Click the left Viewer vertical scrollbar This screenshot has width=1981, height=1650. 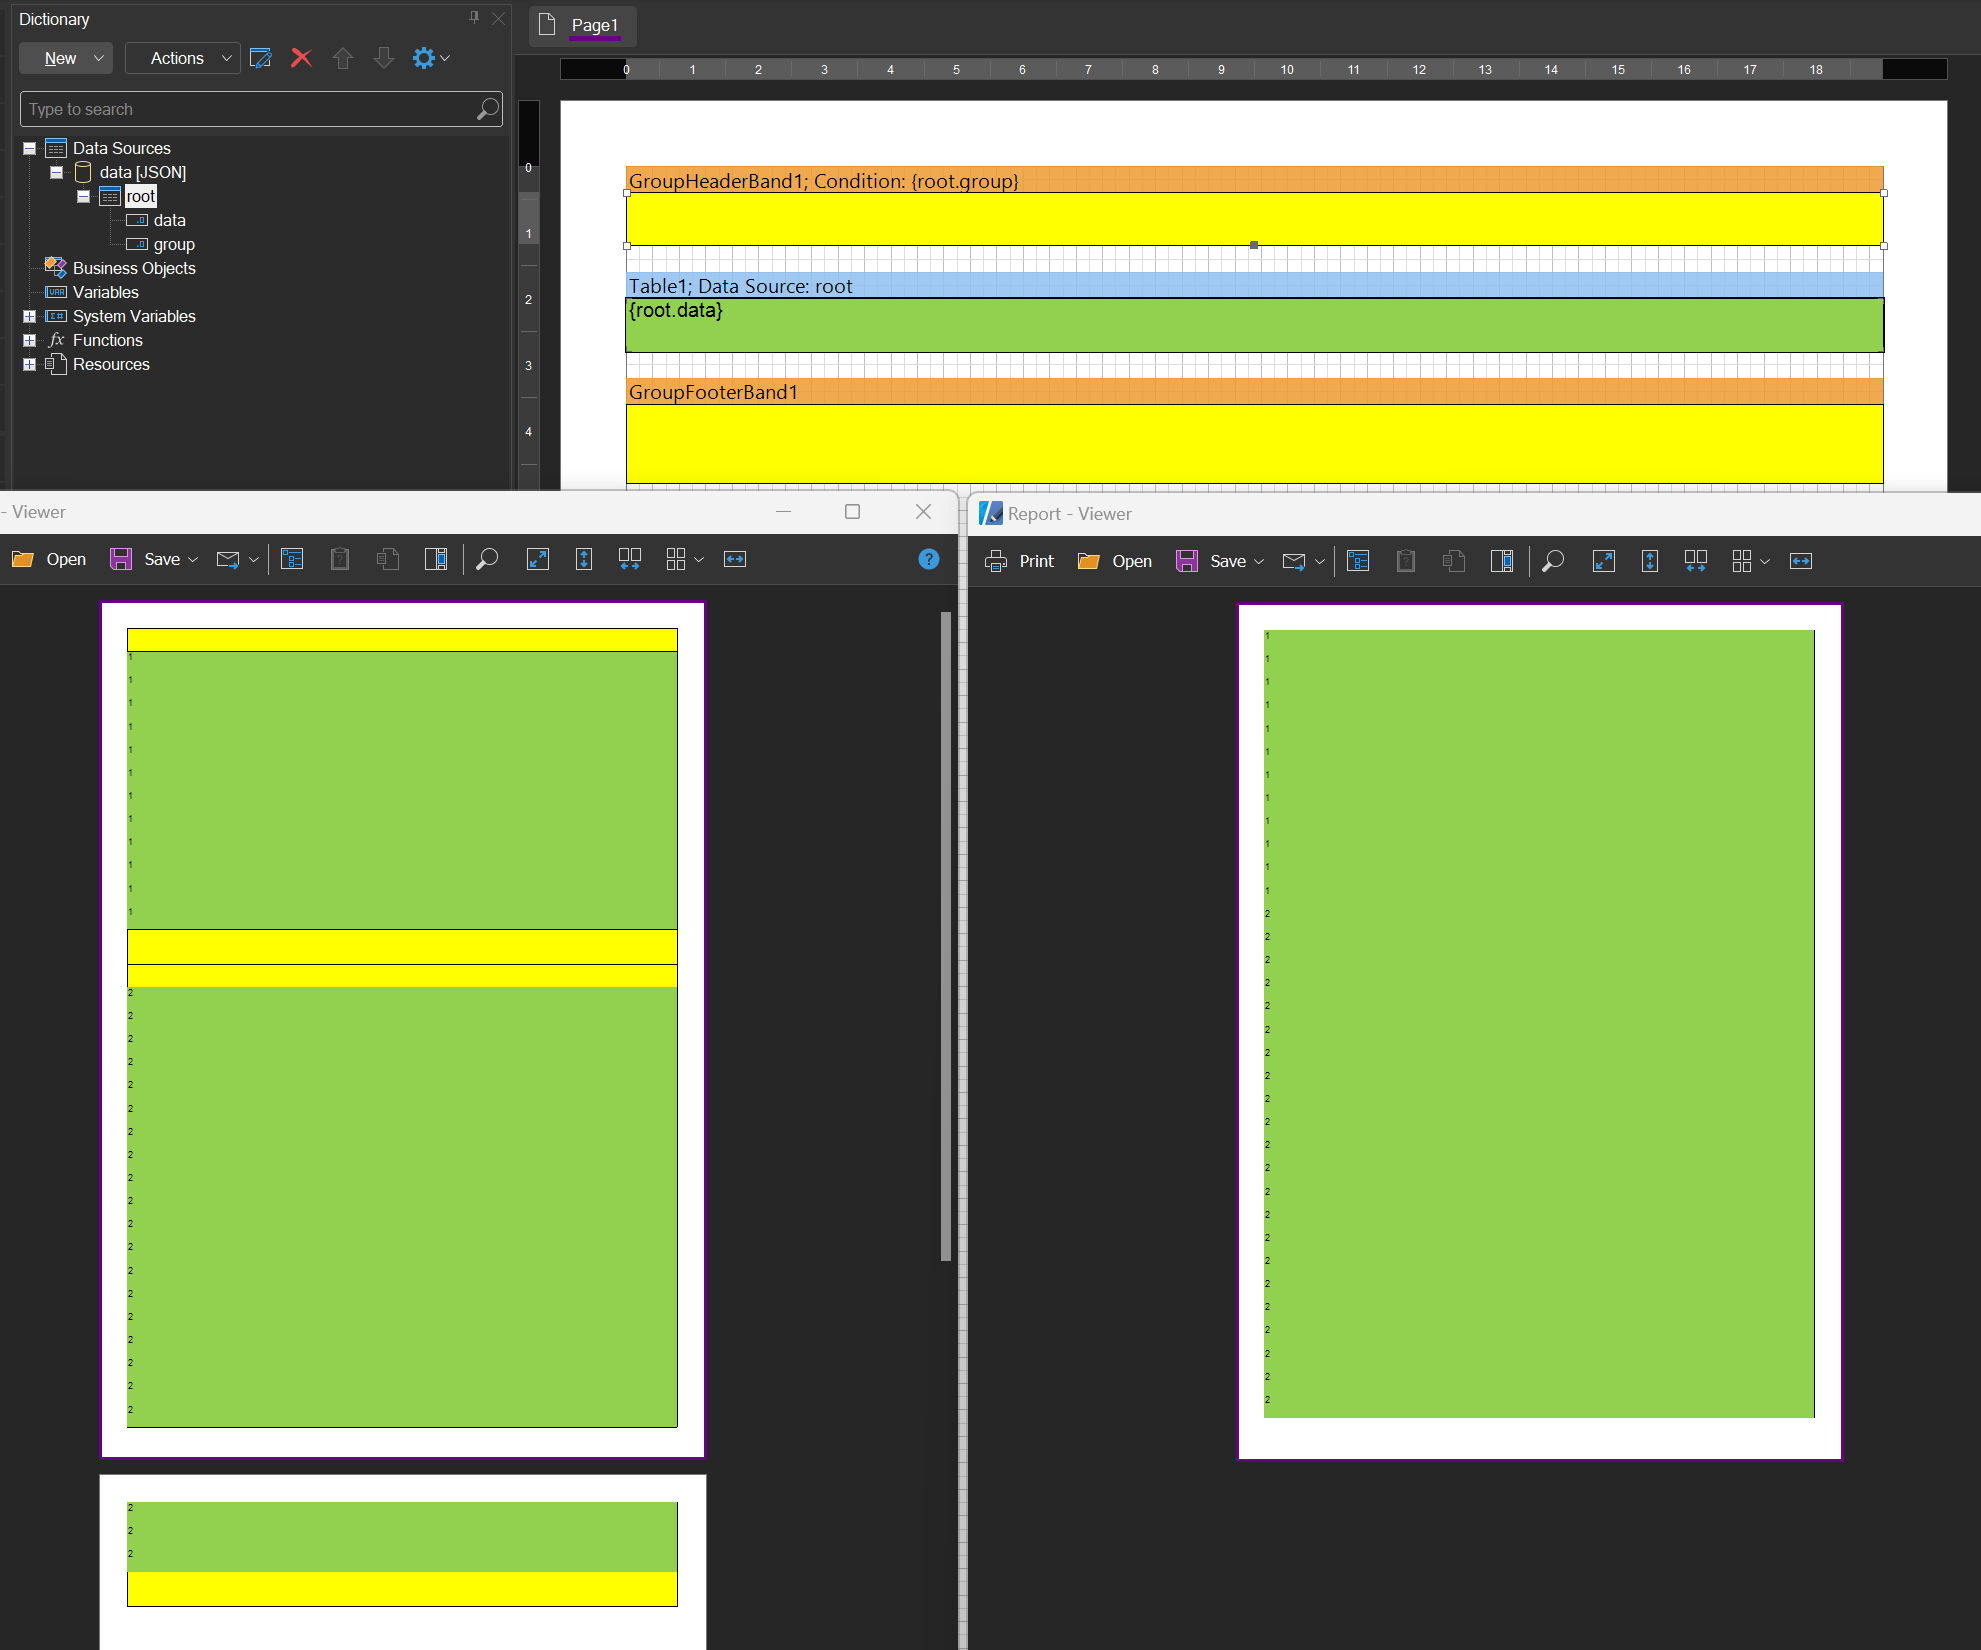[x=946, y=936]
